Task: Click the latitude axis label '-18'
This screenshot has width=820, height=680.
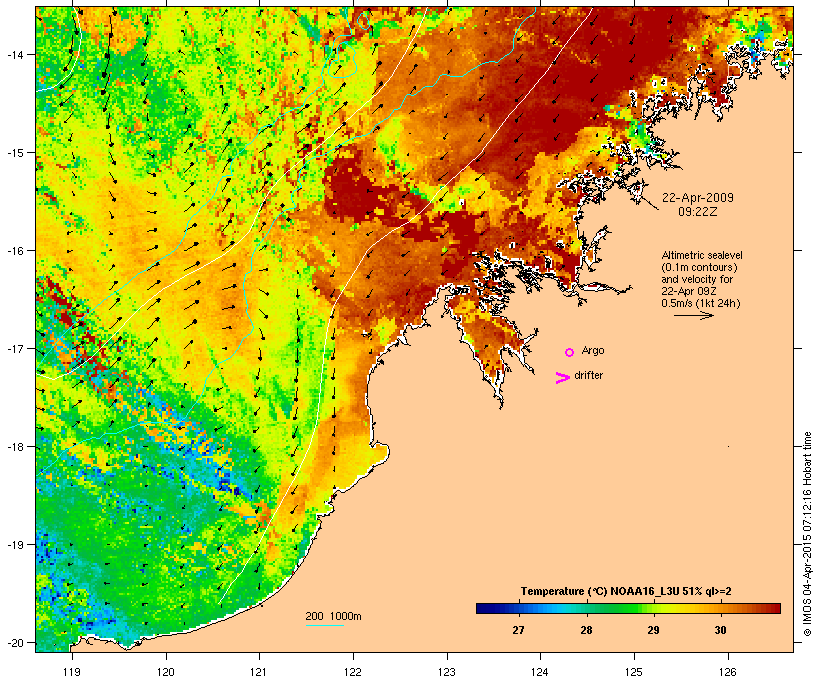Action: (14, 447)
